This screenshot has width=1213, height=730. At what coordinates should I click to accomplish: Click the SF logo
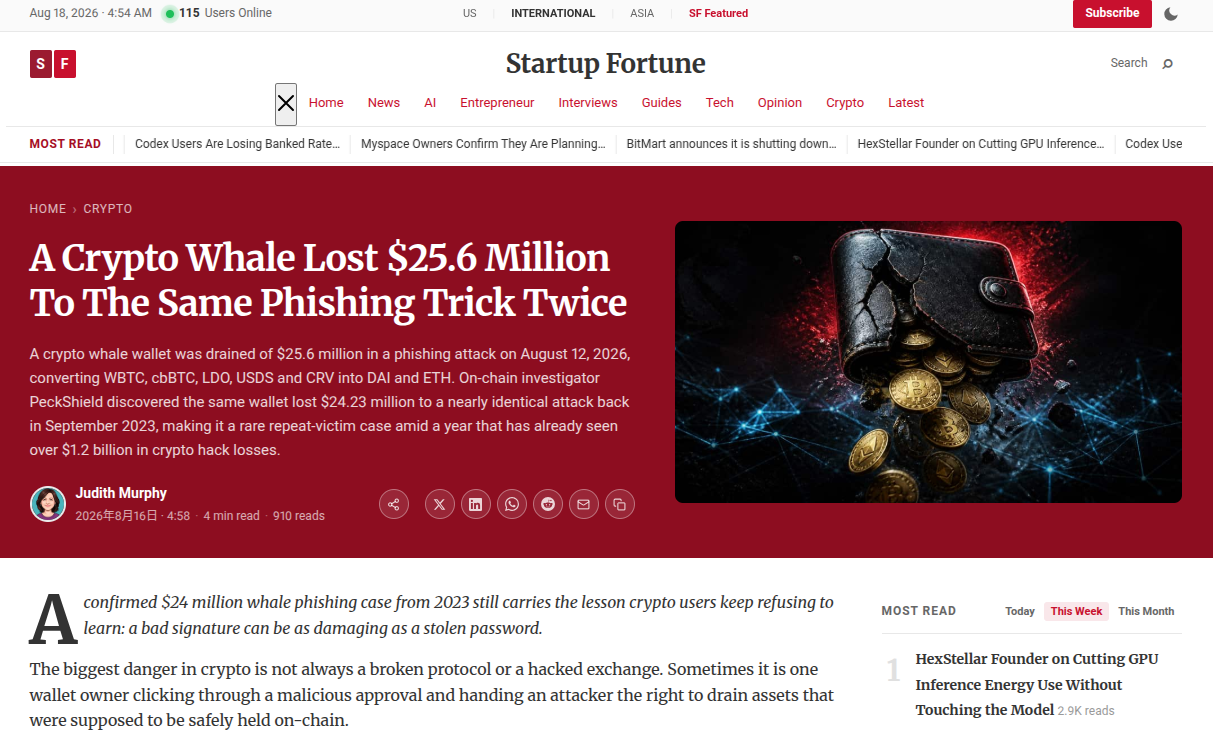point(53,64)
